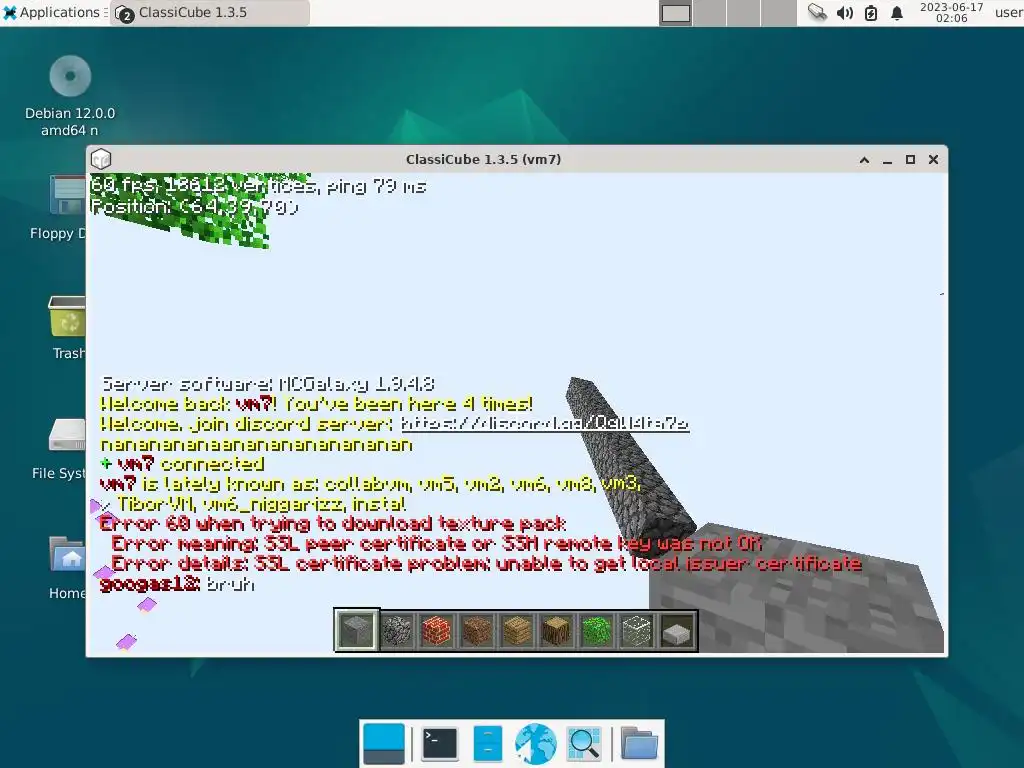Open the folder icon in the dock
Screen dimensions: 1024x768
(639, 743)
